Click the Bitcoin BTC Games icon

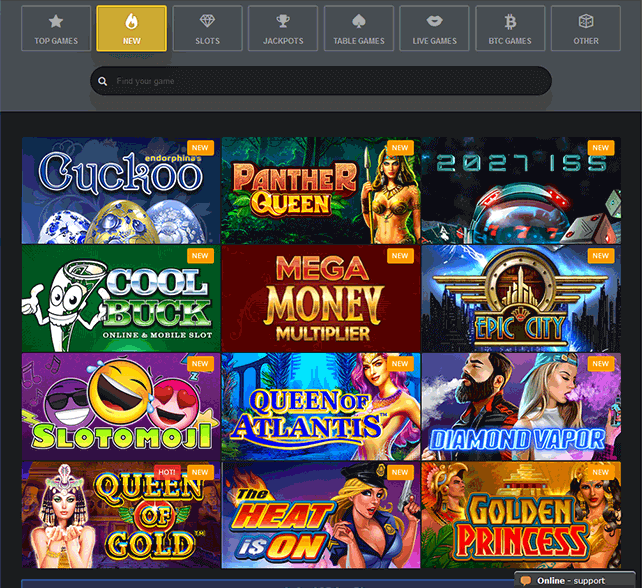click(x=510, y=22)
